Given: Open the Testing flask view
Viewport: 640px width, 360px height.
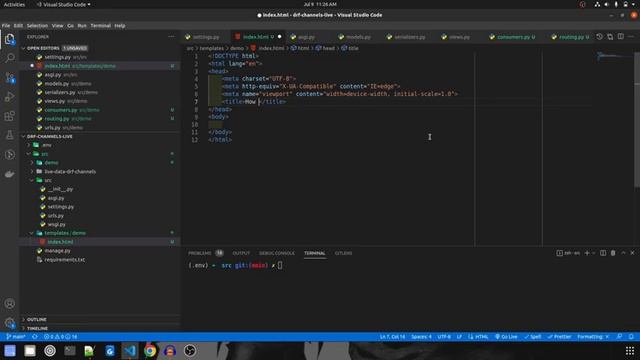Looking at the screenshot, I should click(x=9, y=135).
